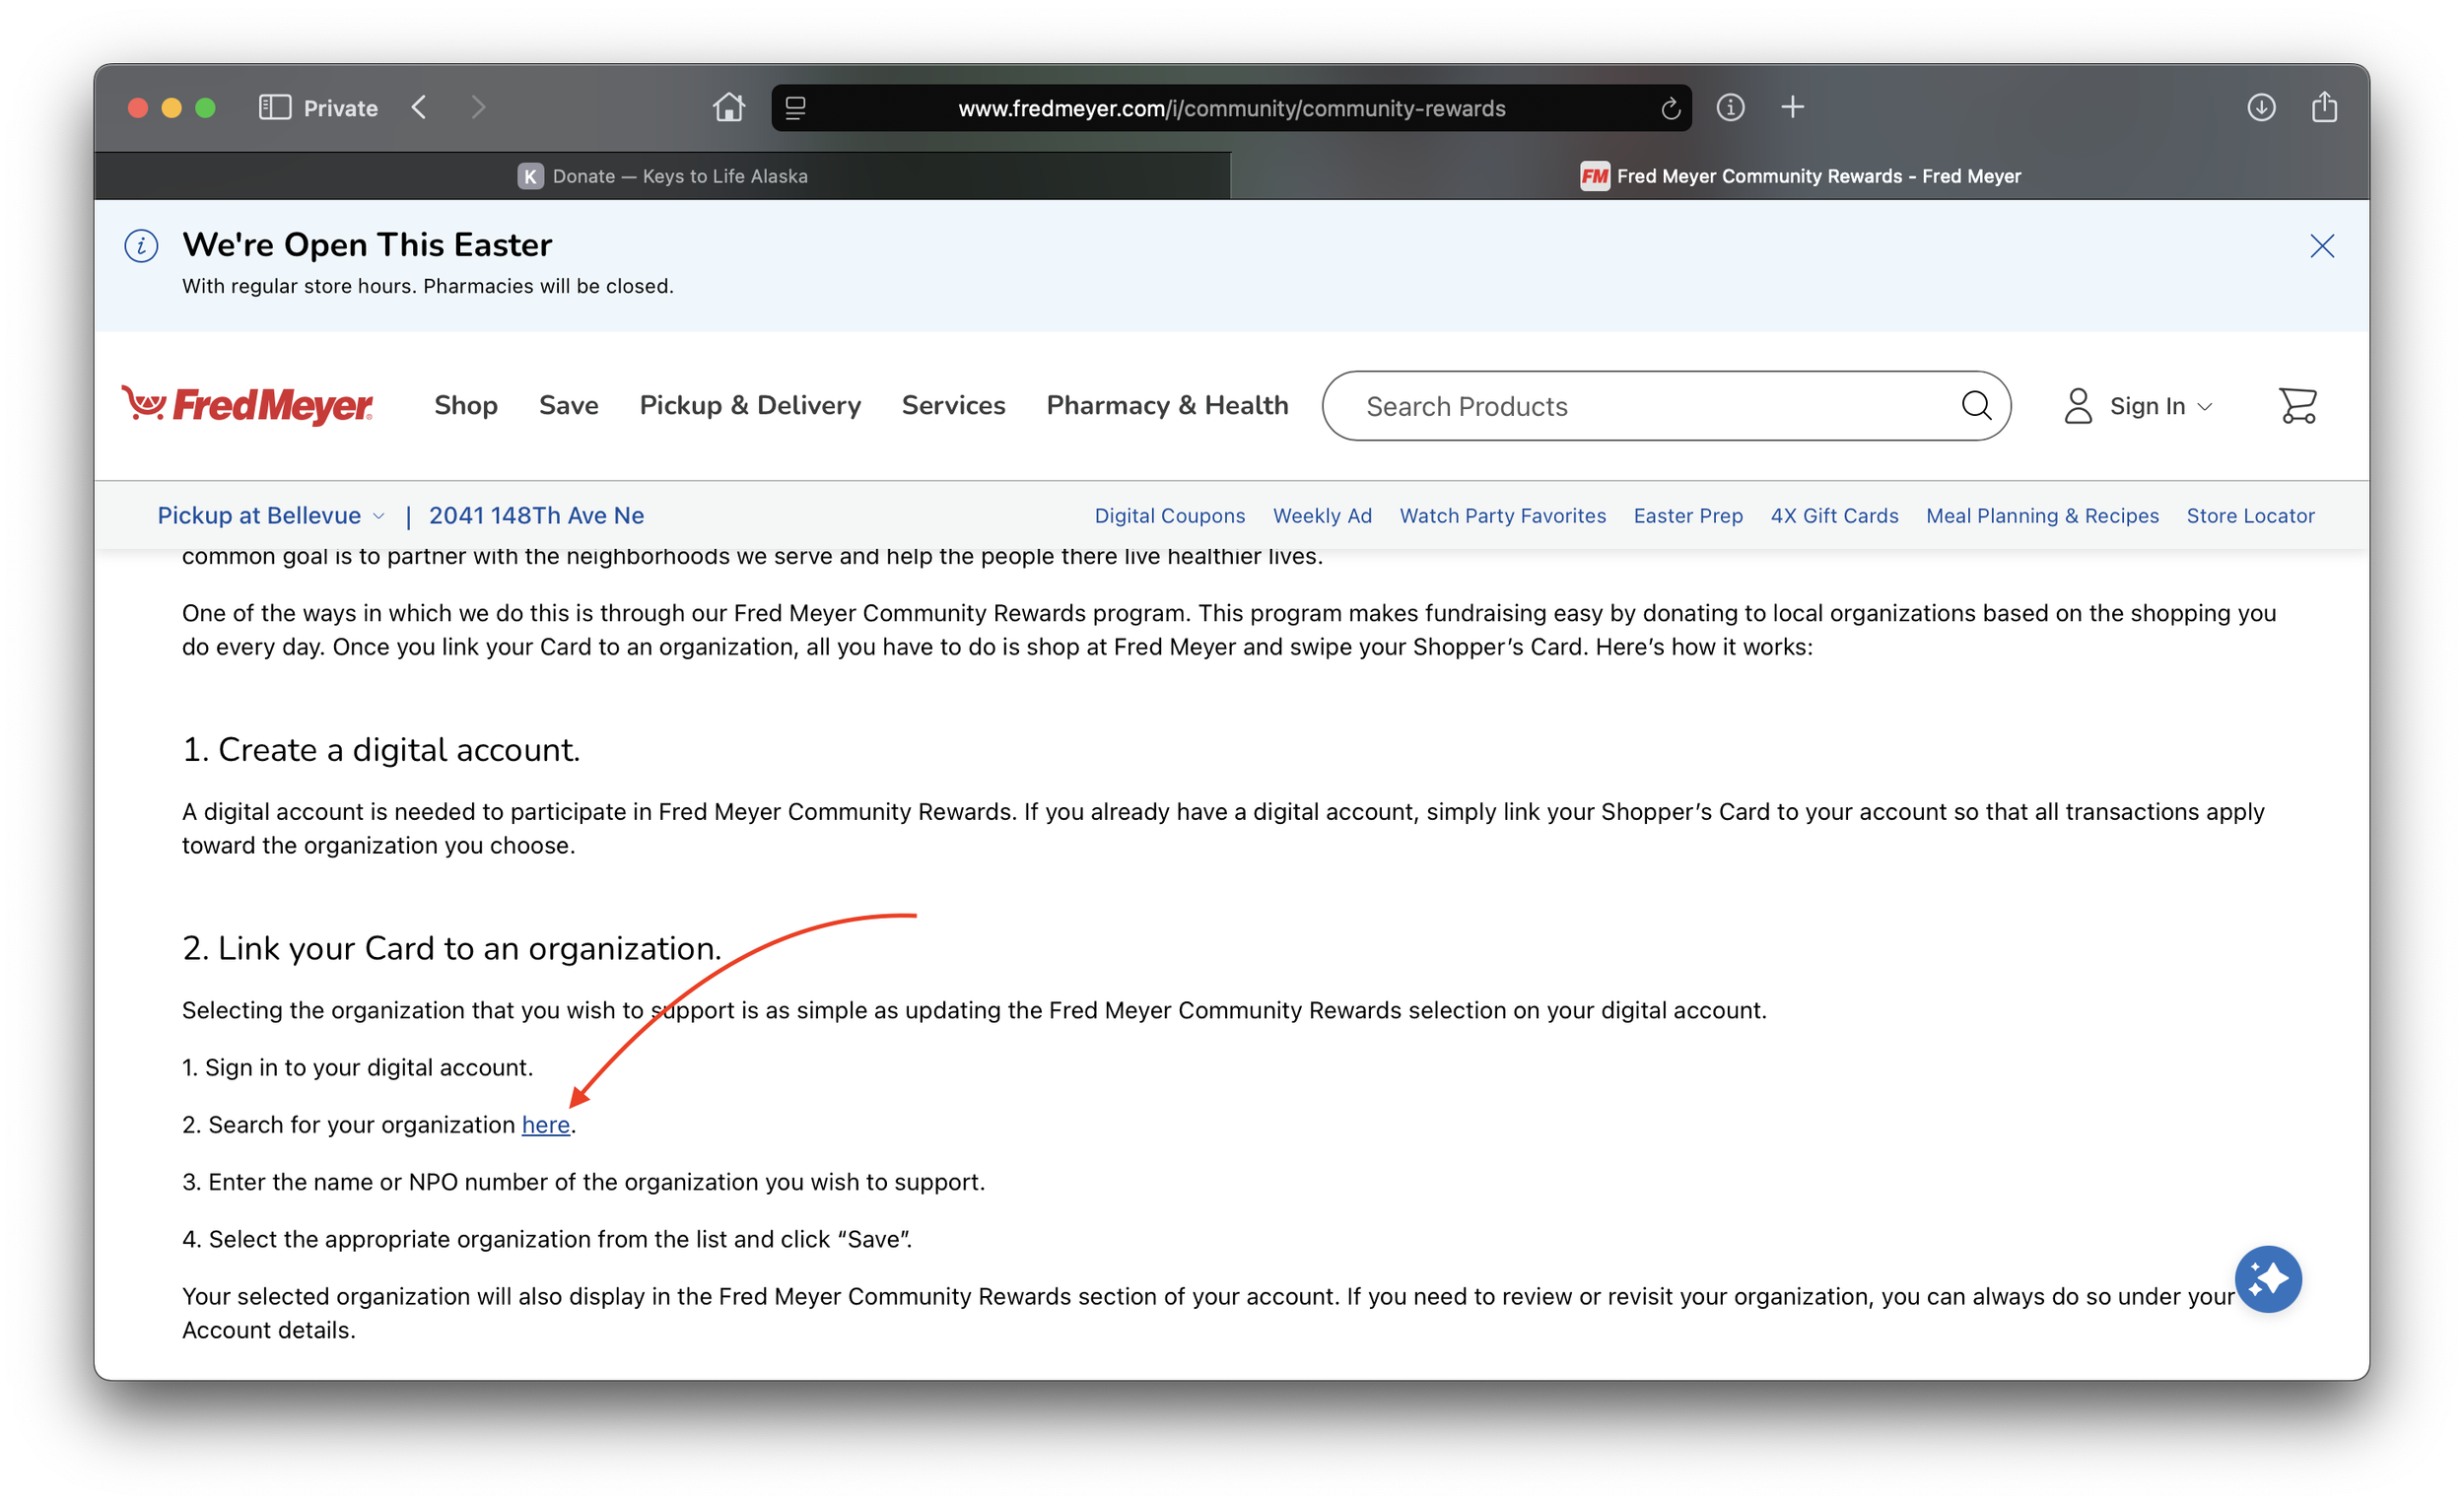Click the Safari home icon
This screenshot has height=1505, width=2464.
(728, 107)
